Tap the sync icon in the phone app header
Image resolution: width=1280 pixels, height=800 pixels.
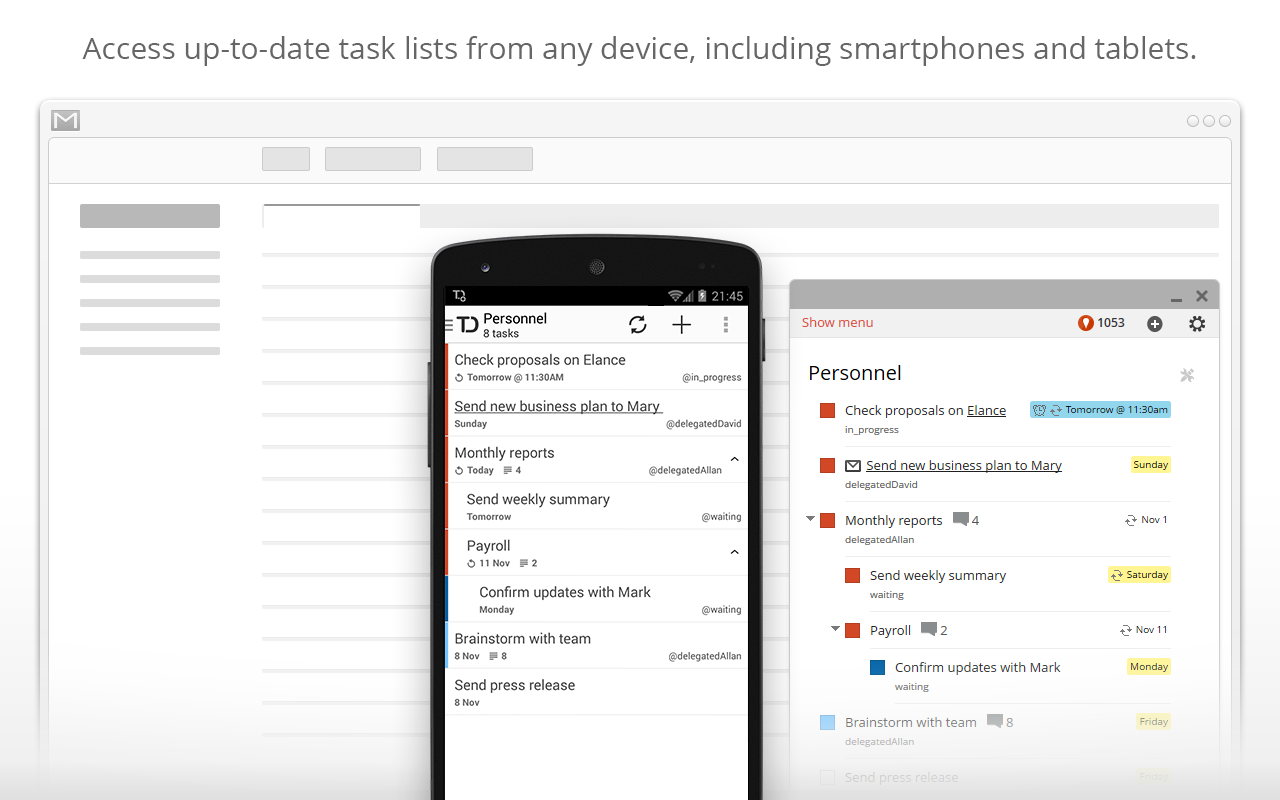pyautogui.click(x=637, y=324)
